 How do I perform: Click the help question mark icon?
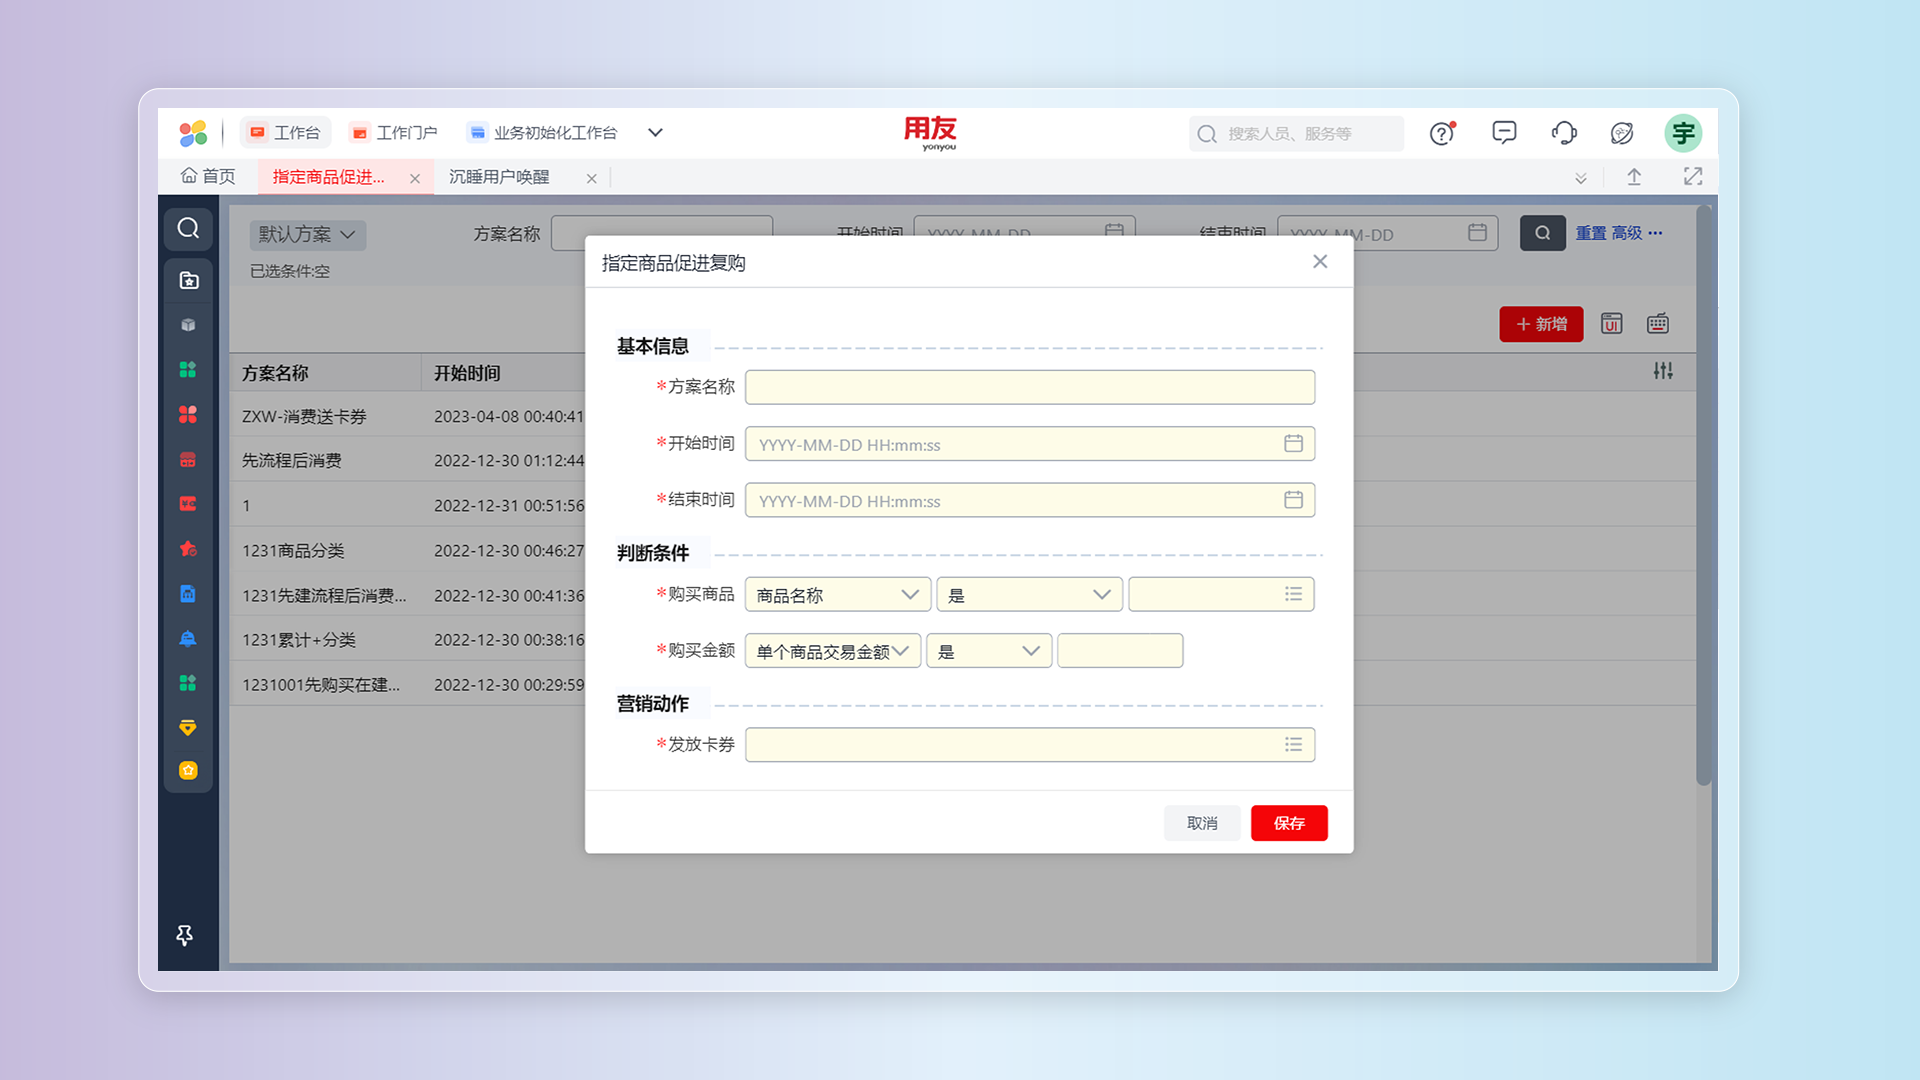click(x=1441, y=133)
